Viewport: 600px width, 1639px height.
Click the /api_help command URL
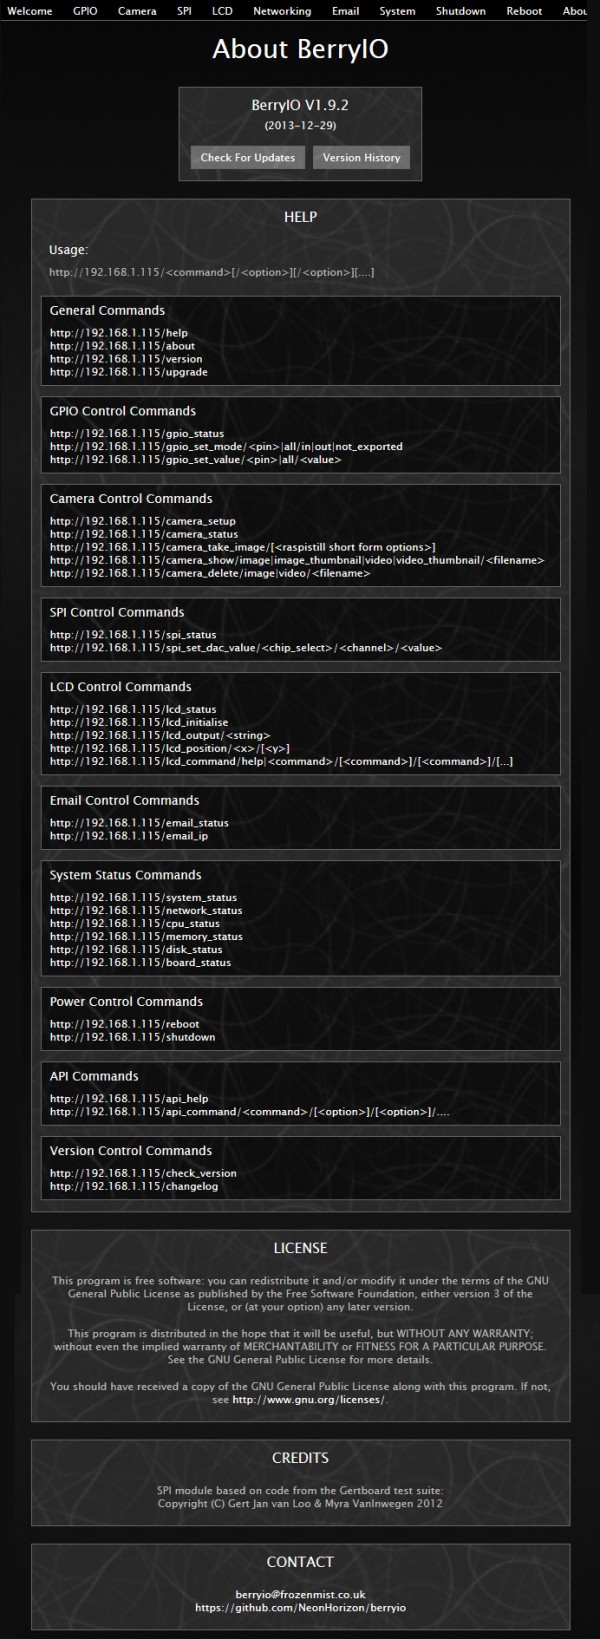point(129,1099)
